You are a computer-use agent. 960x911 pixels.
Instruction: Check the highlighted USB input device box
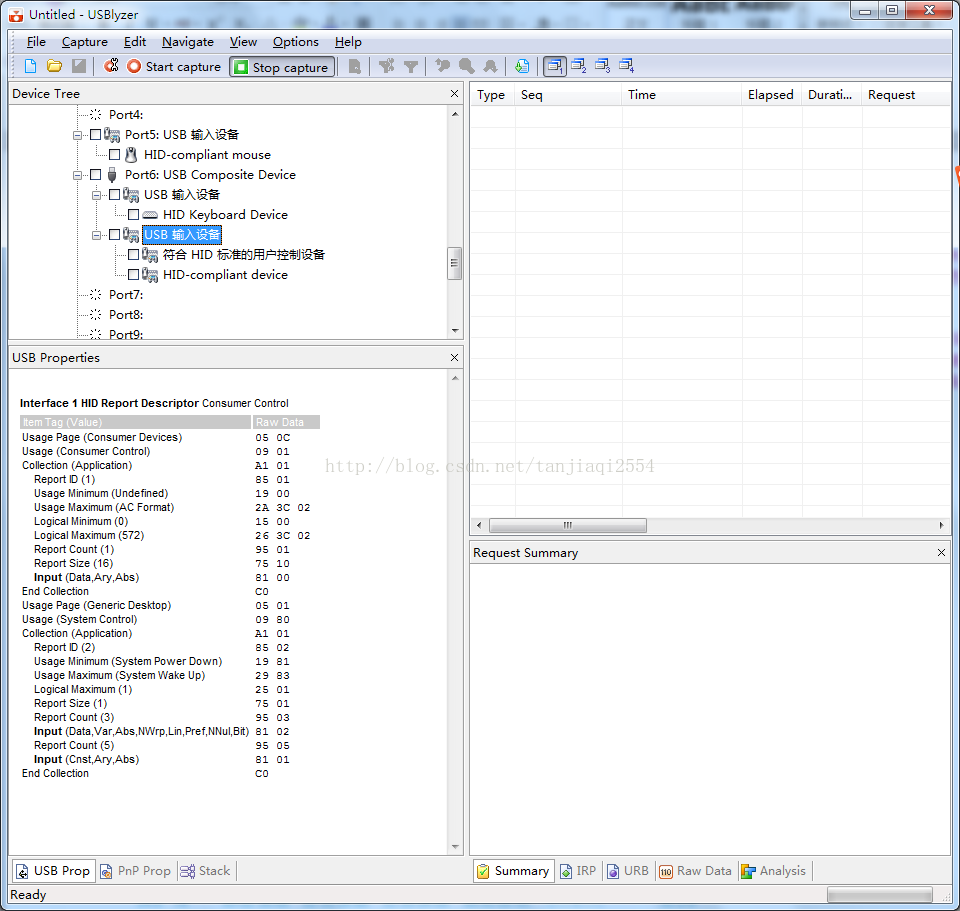point(114,234)
